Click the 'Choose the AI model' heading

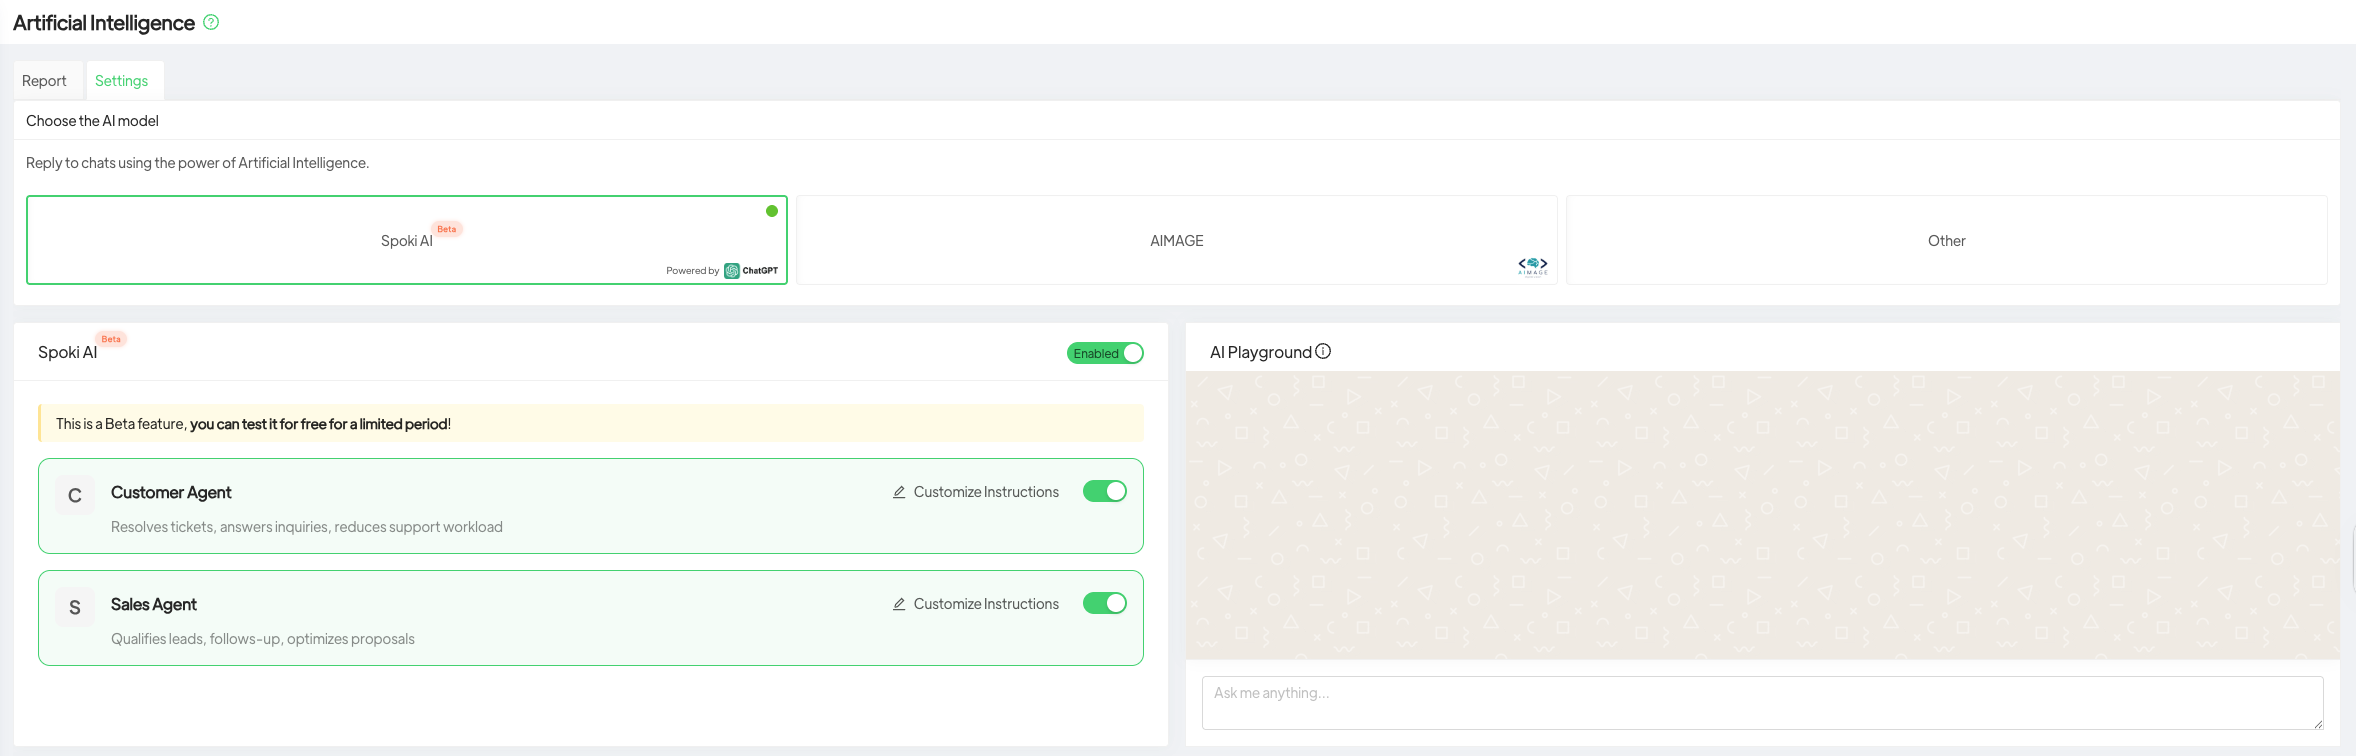pyautogui.click(x=92, y=121)
